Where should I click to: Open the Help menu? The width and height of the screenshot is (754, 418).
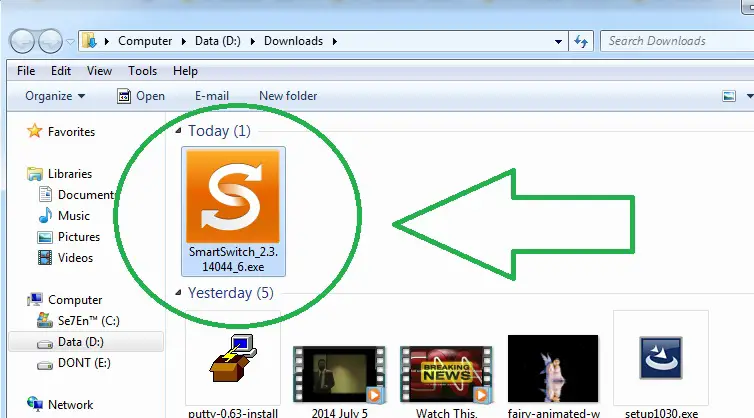[x=185, y=71]
